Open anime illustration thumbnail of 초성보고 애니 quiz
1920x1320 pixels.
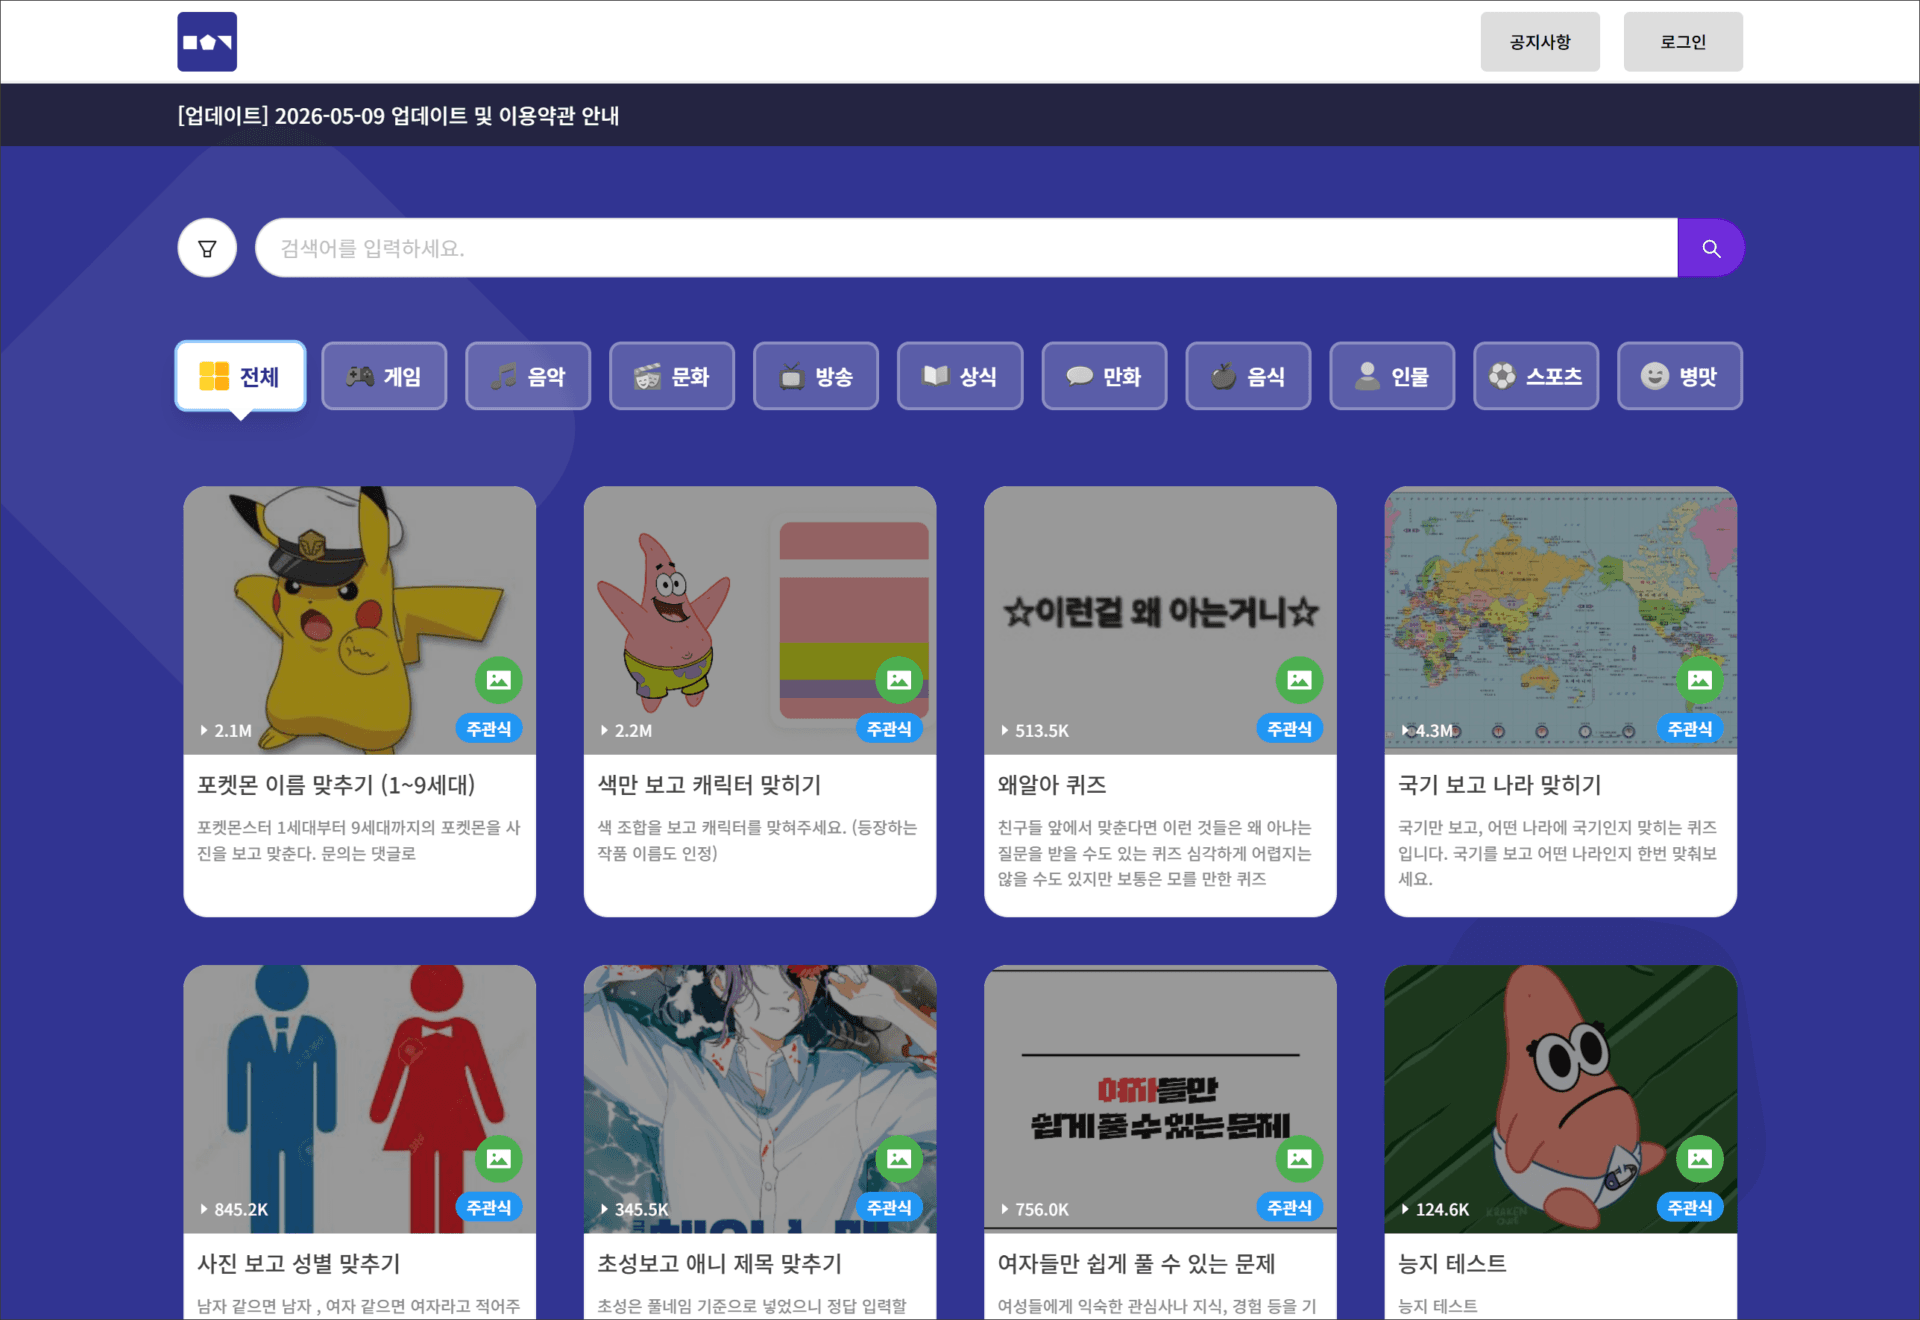coord(760,1099)
